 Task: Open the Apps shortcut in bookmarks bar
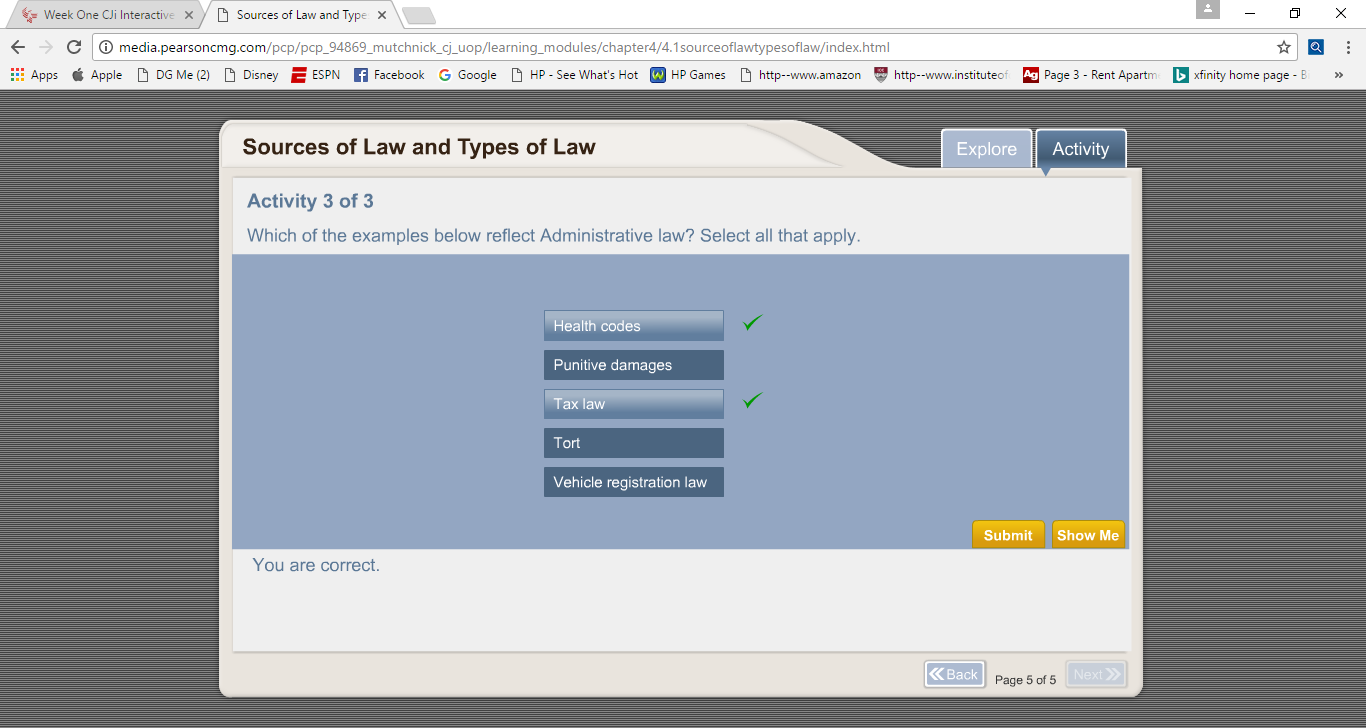35,75
